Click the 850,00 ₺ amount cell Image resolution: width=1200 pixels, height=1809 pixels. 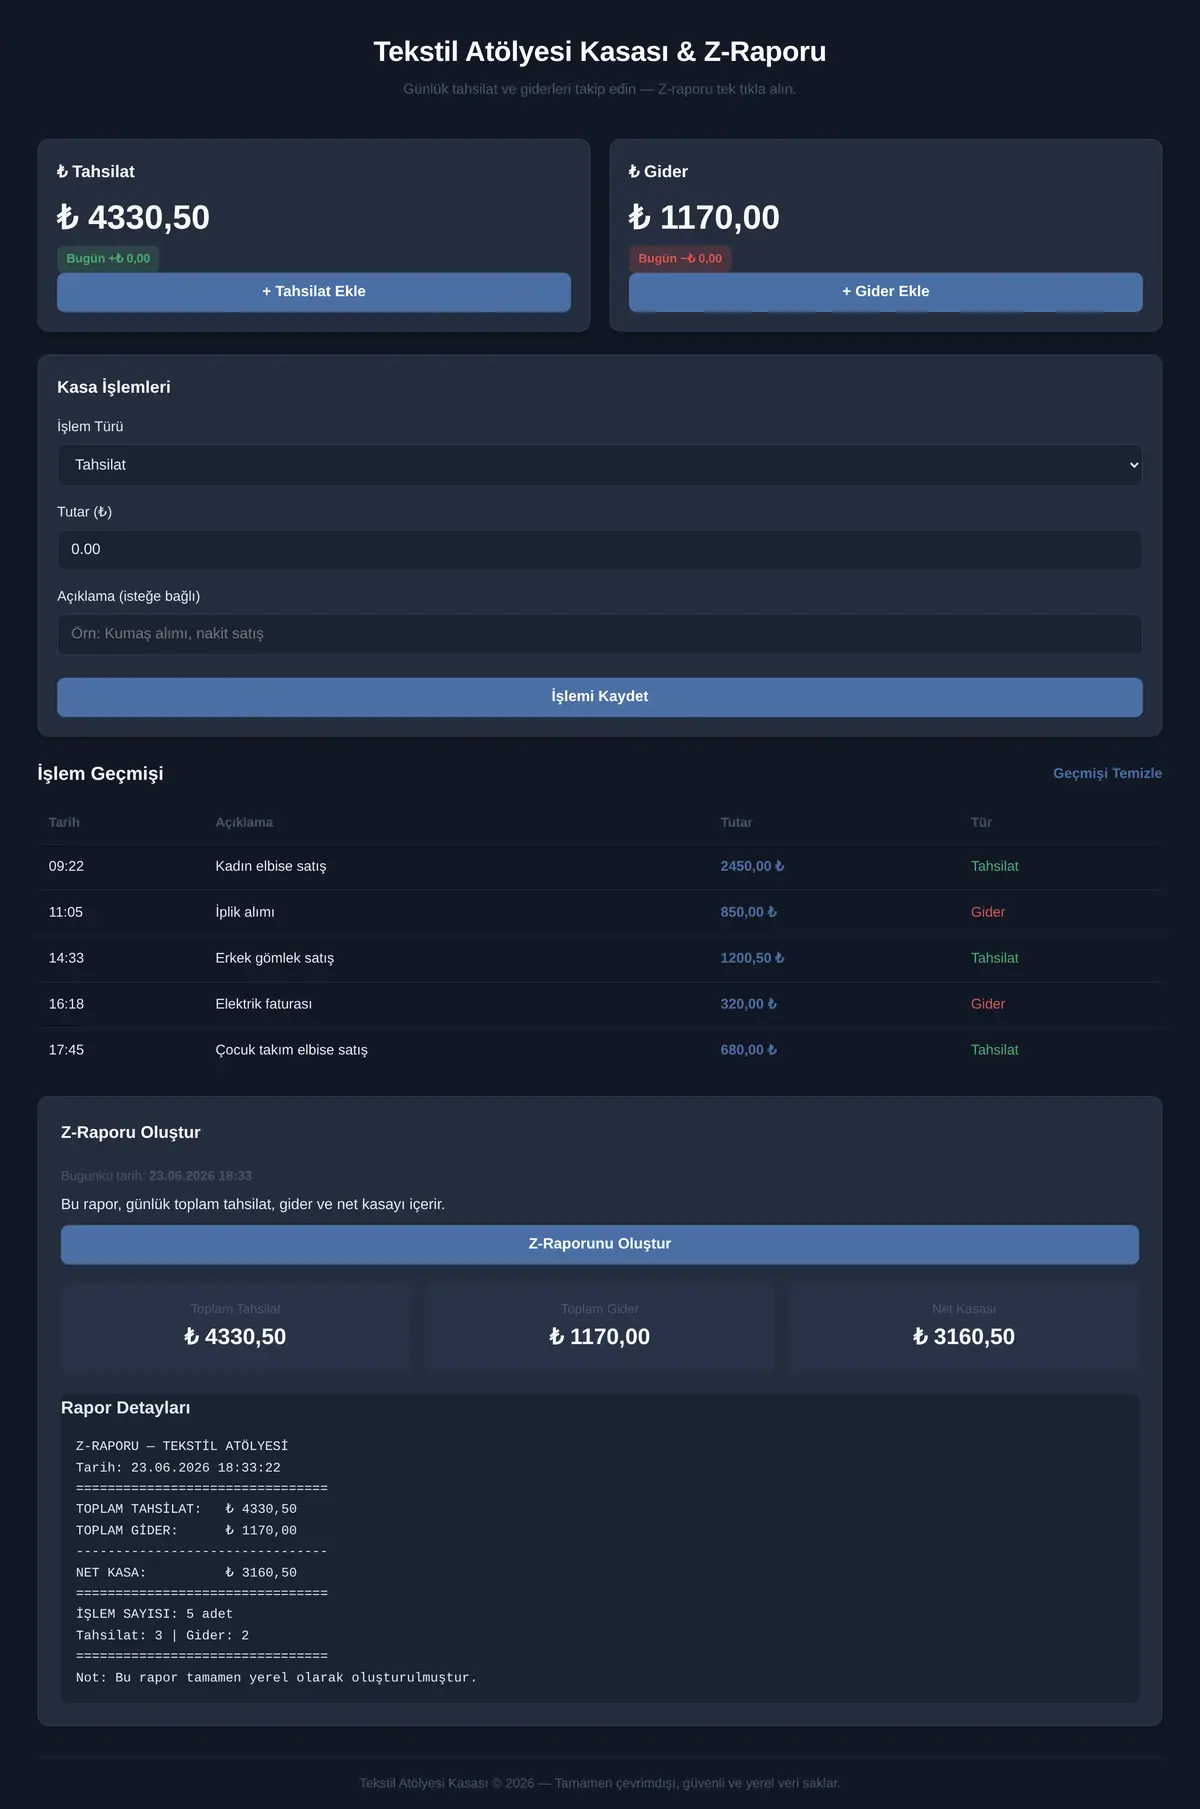point(748,912)
